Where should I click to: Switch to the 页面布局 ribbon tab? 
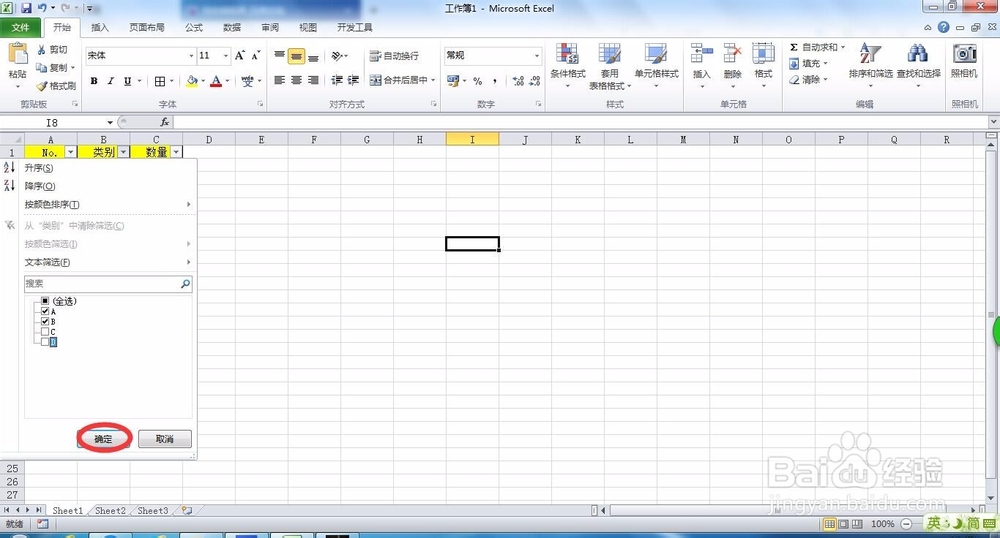click(x=147, y=27)
